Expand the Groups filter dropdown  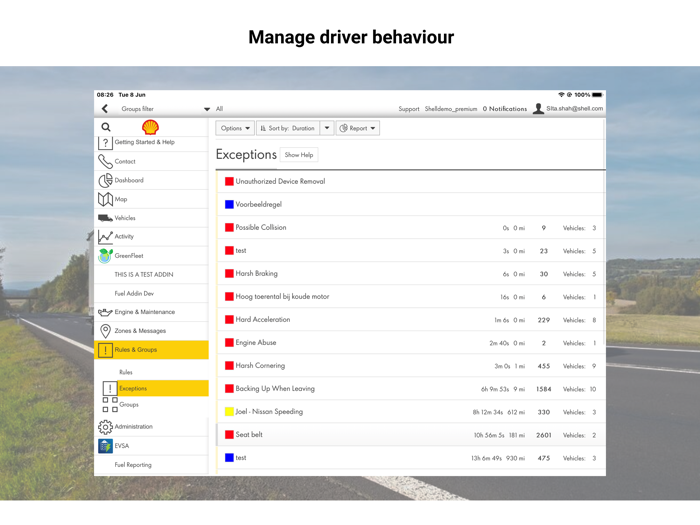coord(207,109)
